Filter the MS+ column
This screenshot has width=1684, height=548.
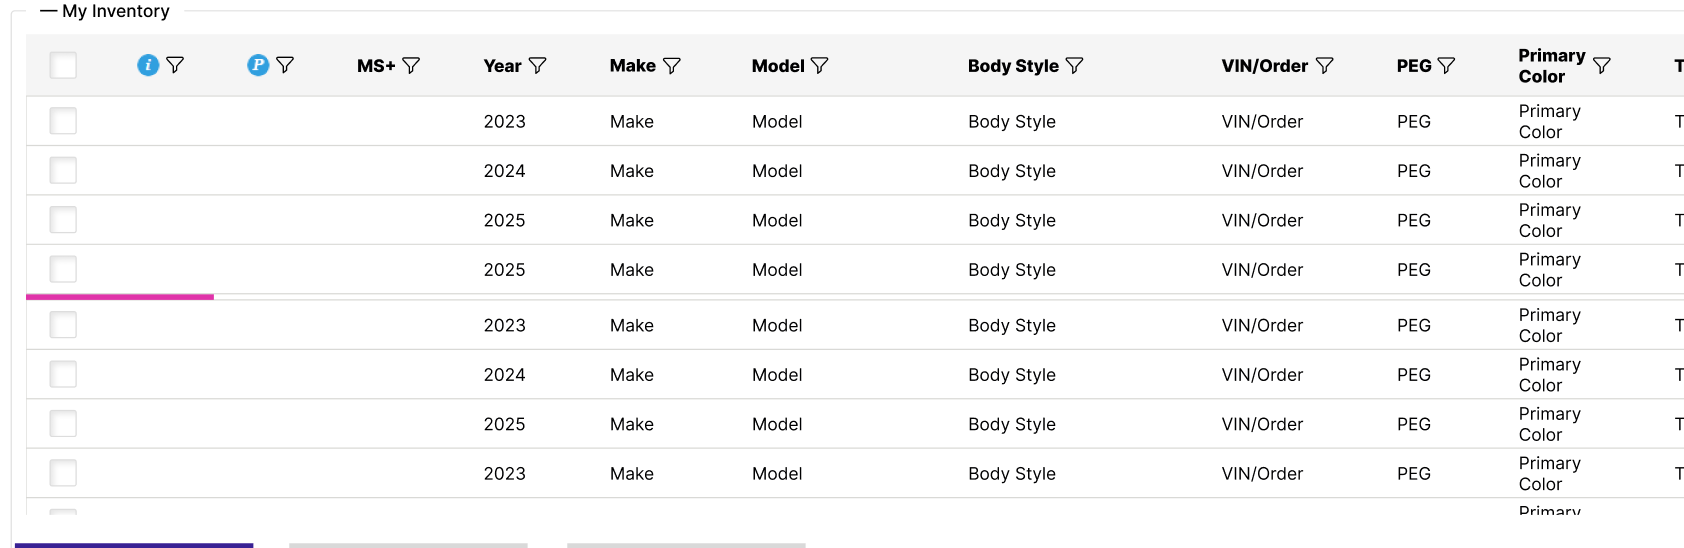click(411, 65)
